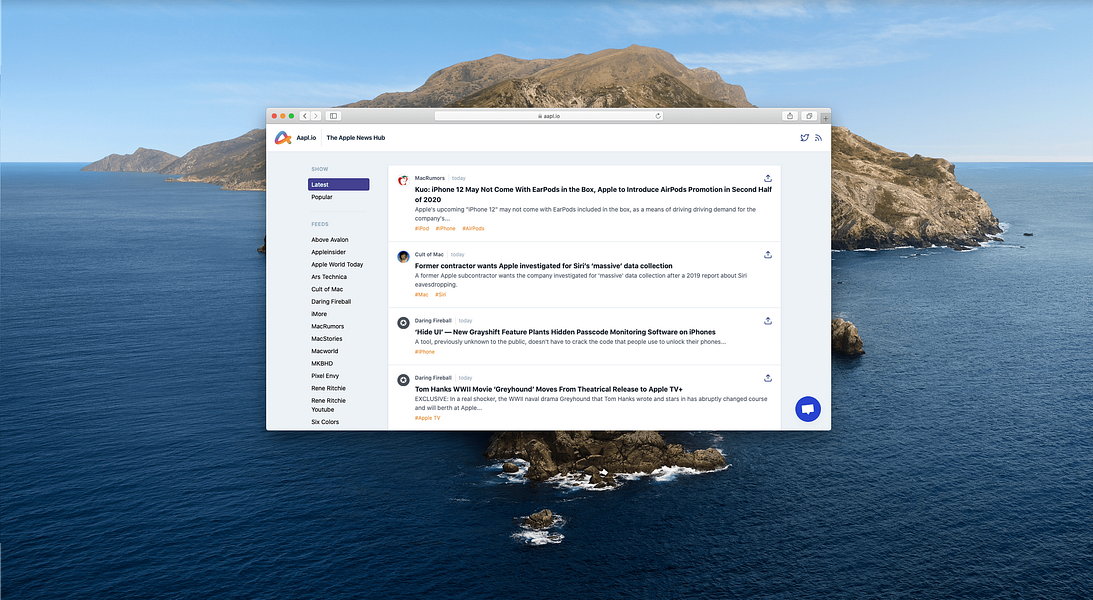Click the Kuo article summary about driving demand
Viewport: 1093px width, 600px height.
[585, 214]
